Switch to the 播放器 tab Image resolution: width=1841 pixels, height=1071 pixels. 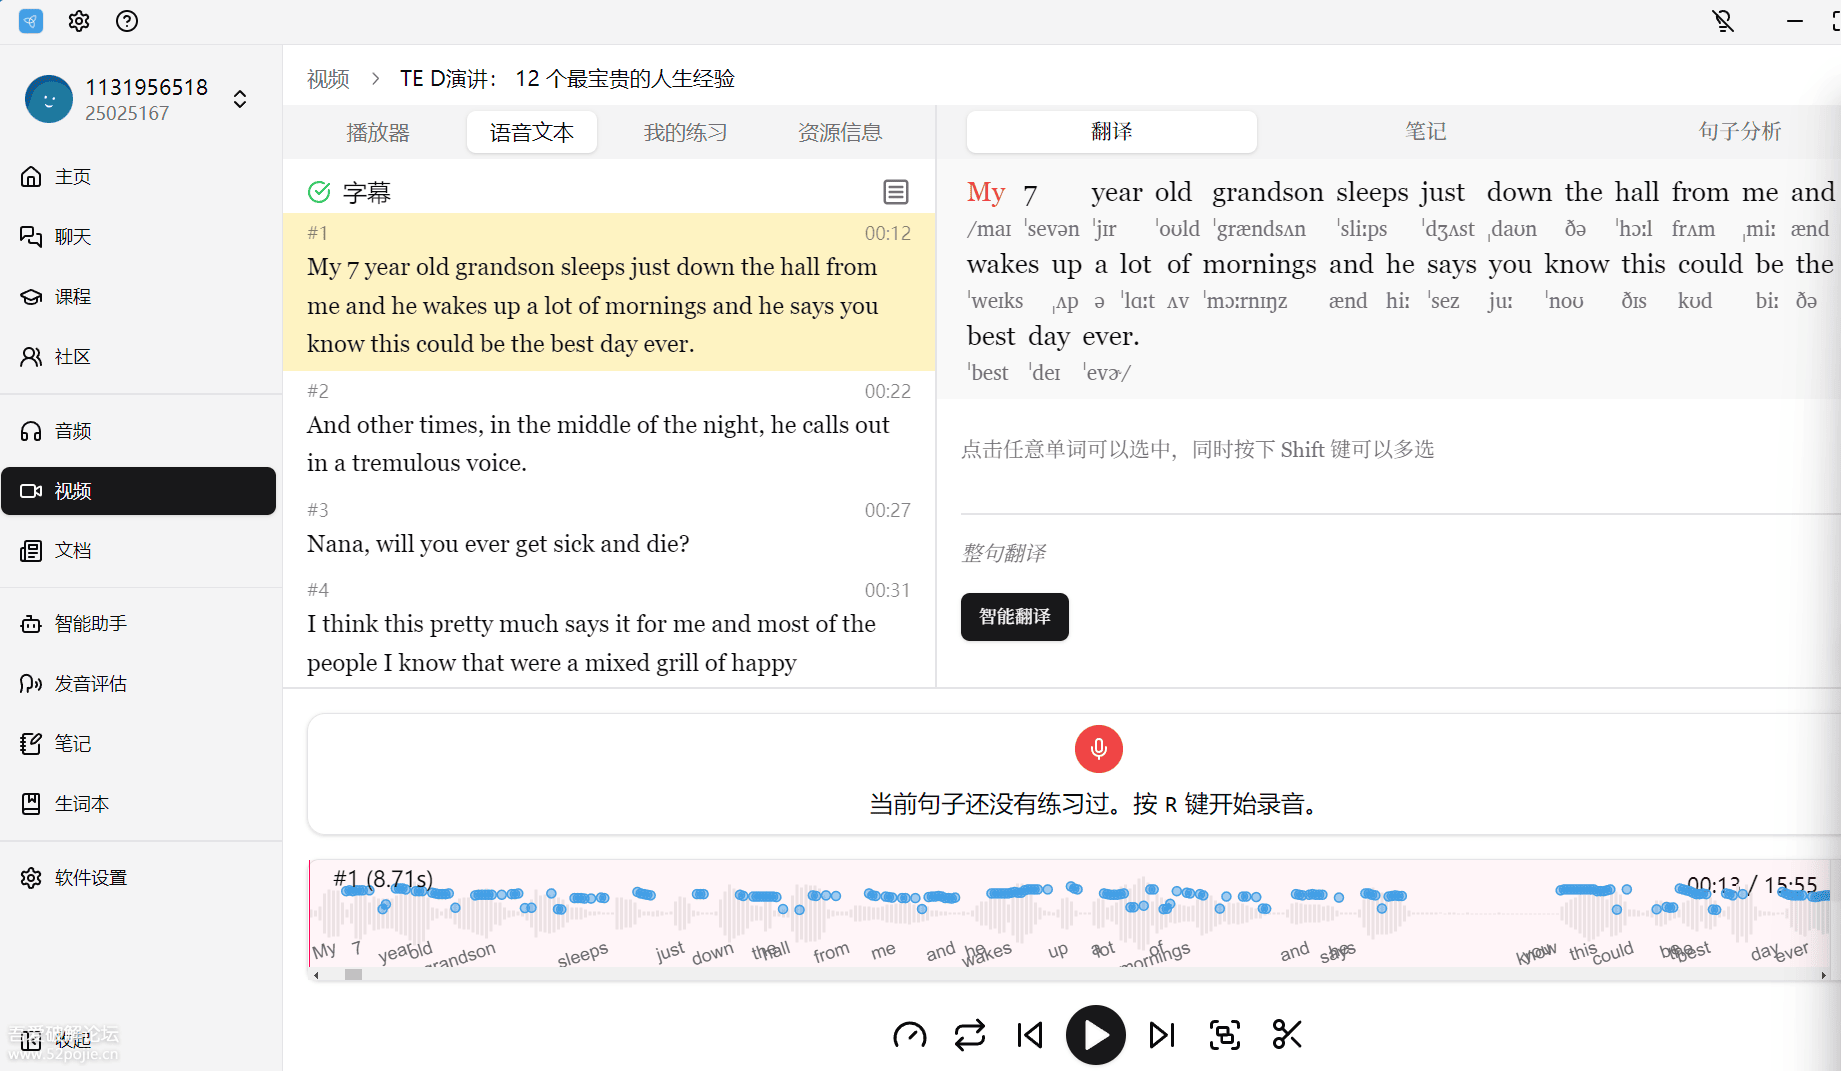378,132
